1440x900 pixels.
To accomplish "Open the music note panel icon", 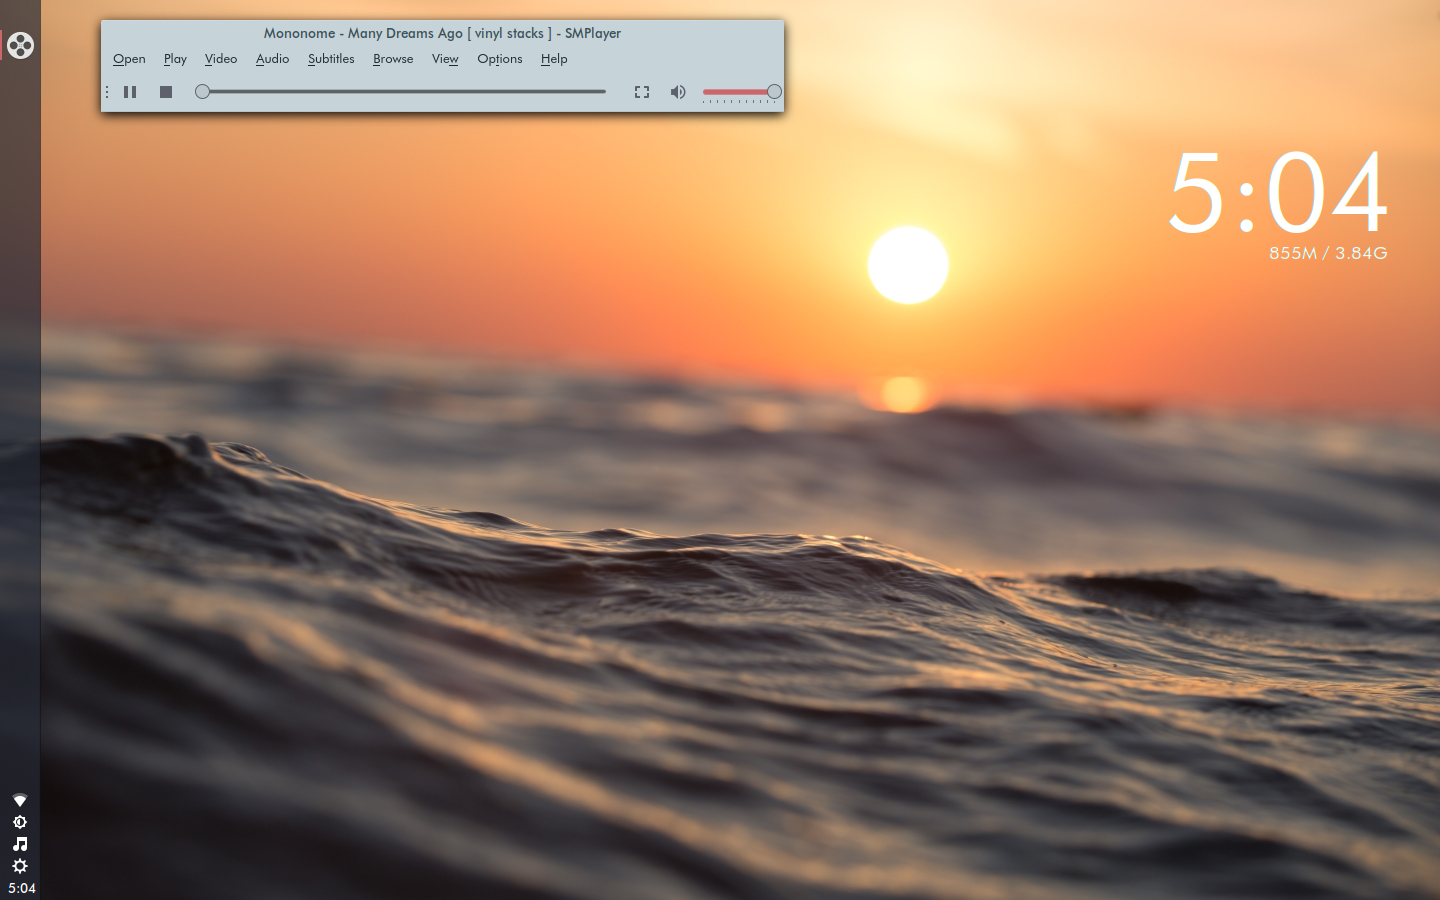I will coord(20,844).
